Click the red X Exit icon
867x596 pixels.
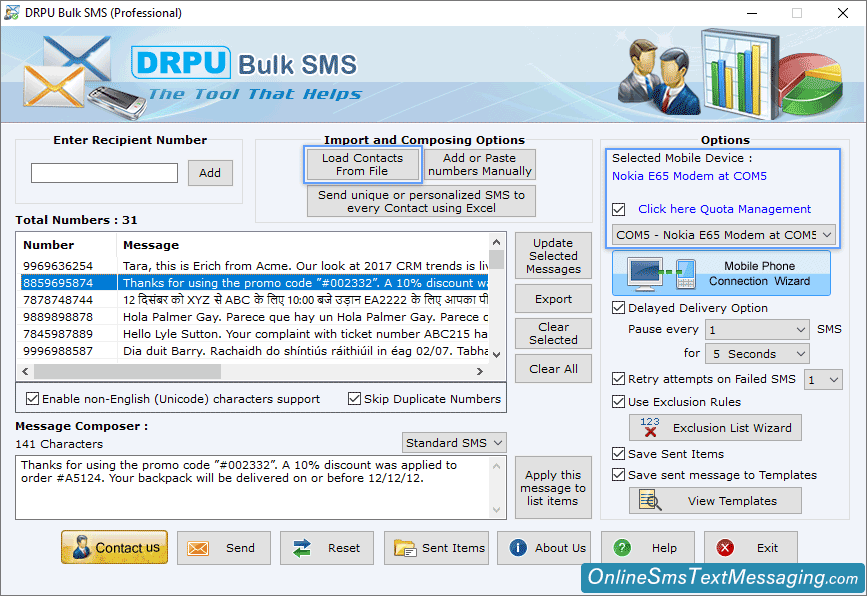(725, 548)
